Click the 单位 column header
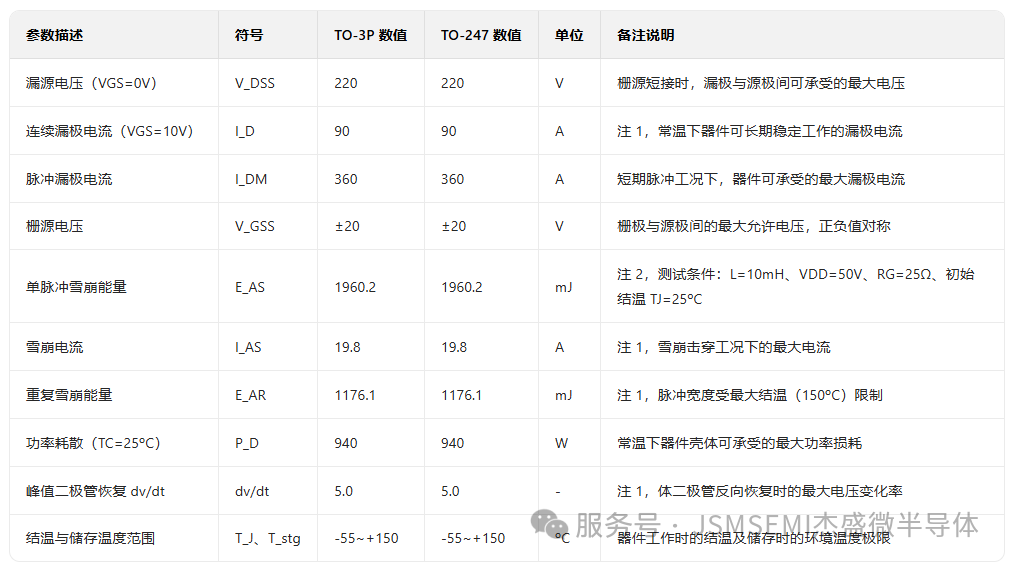Image resolution: width=1010 pixels, height=565 pixels. pyautogui.click(x=569, y=35)
